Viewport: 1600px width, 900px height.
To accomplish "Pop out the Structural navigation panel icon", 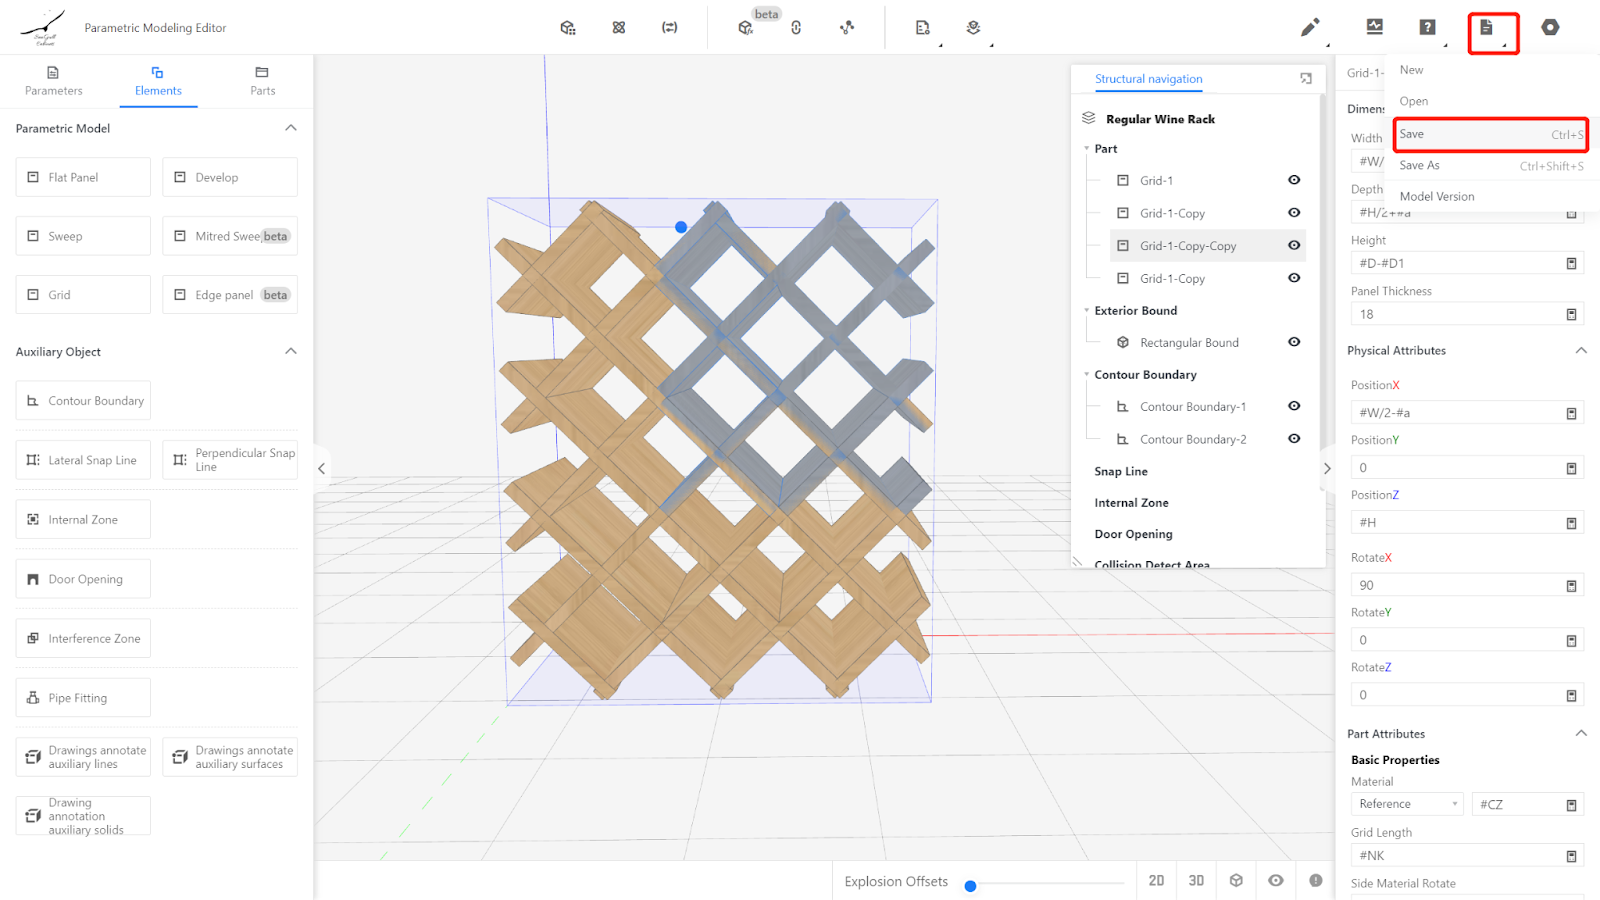I will (x=1306, y=79).
